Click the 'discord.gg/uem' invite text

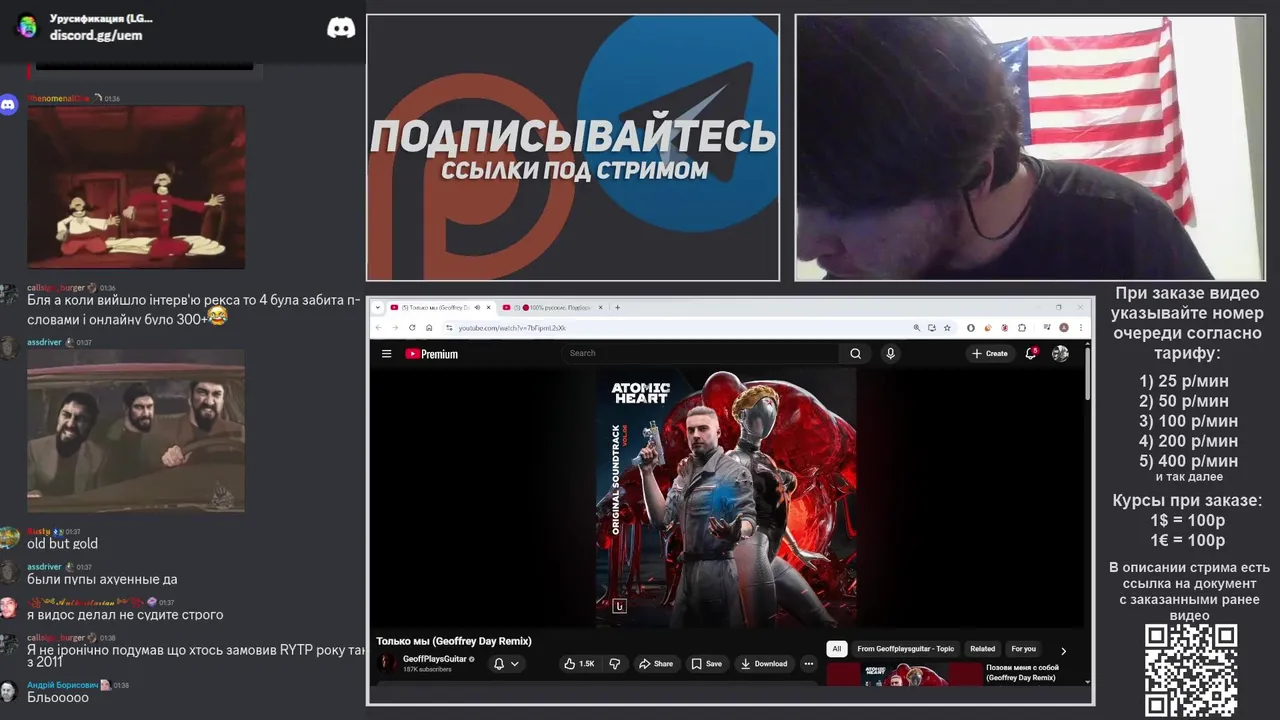pos(96,35)
